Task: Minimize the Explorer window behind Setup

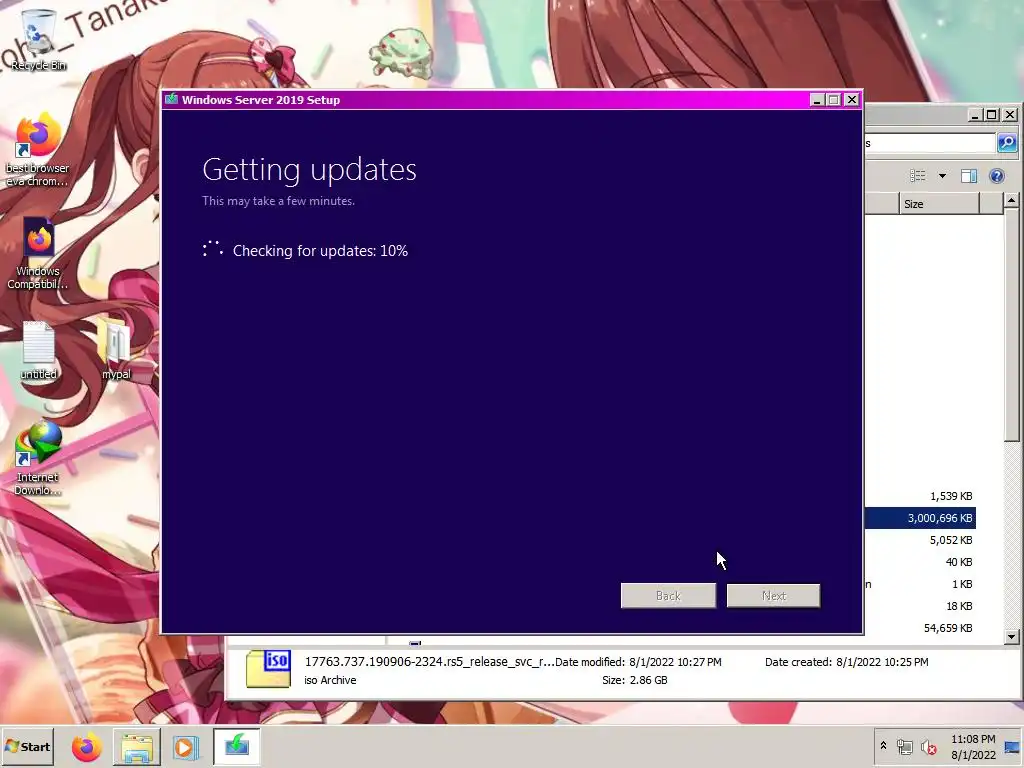Action: point(974,115)
